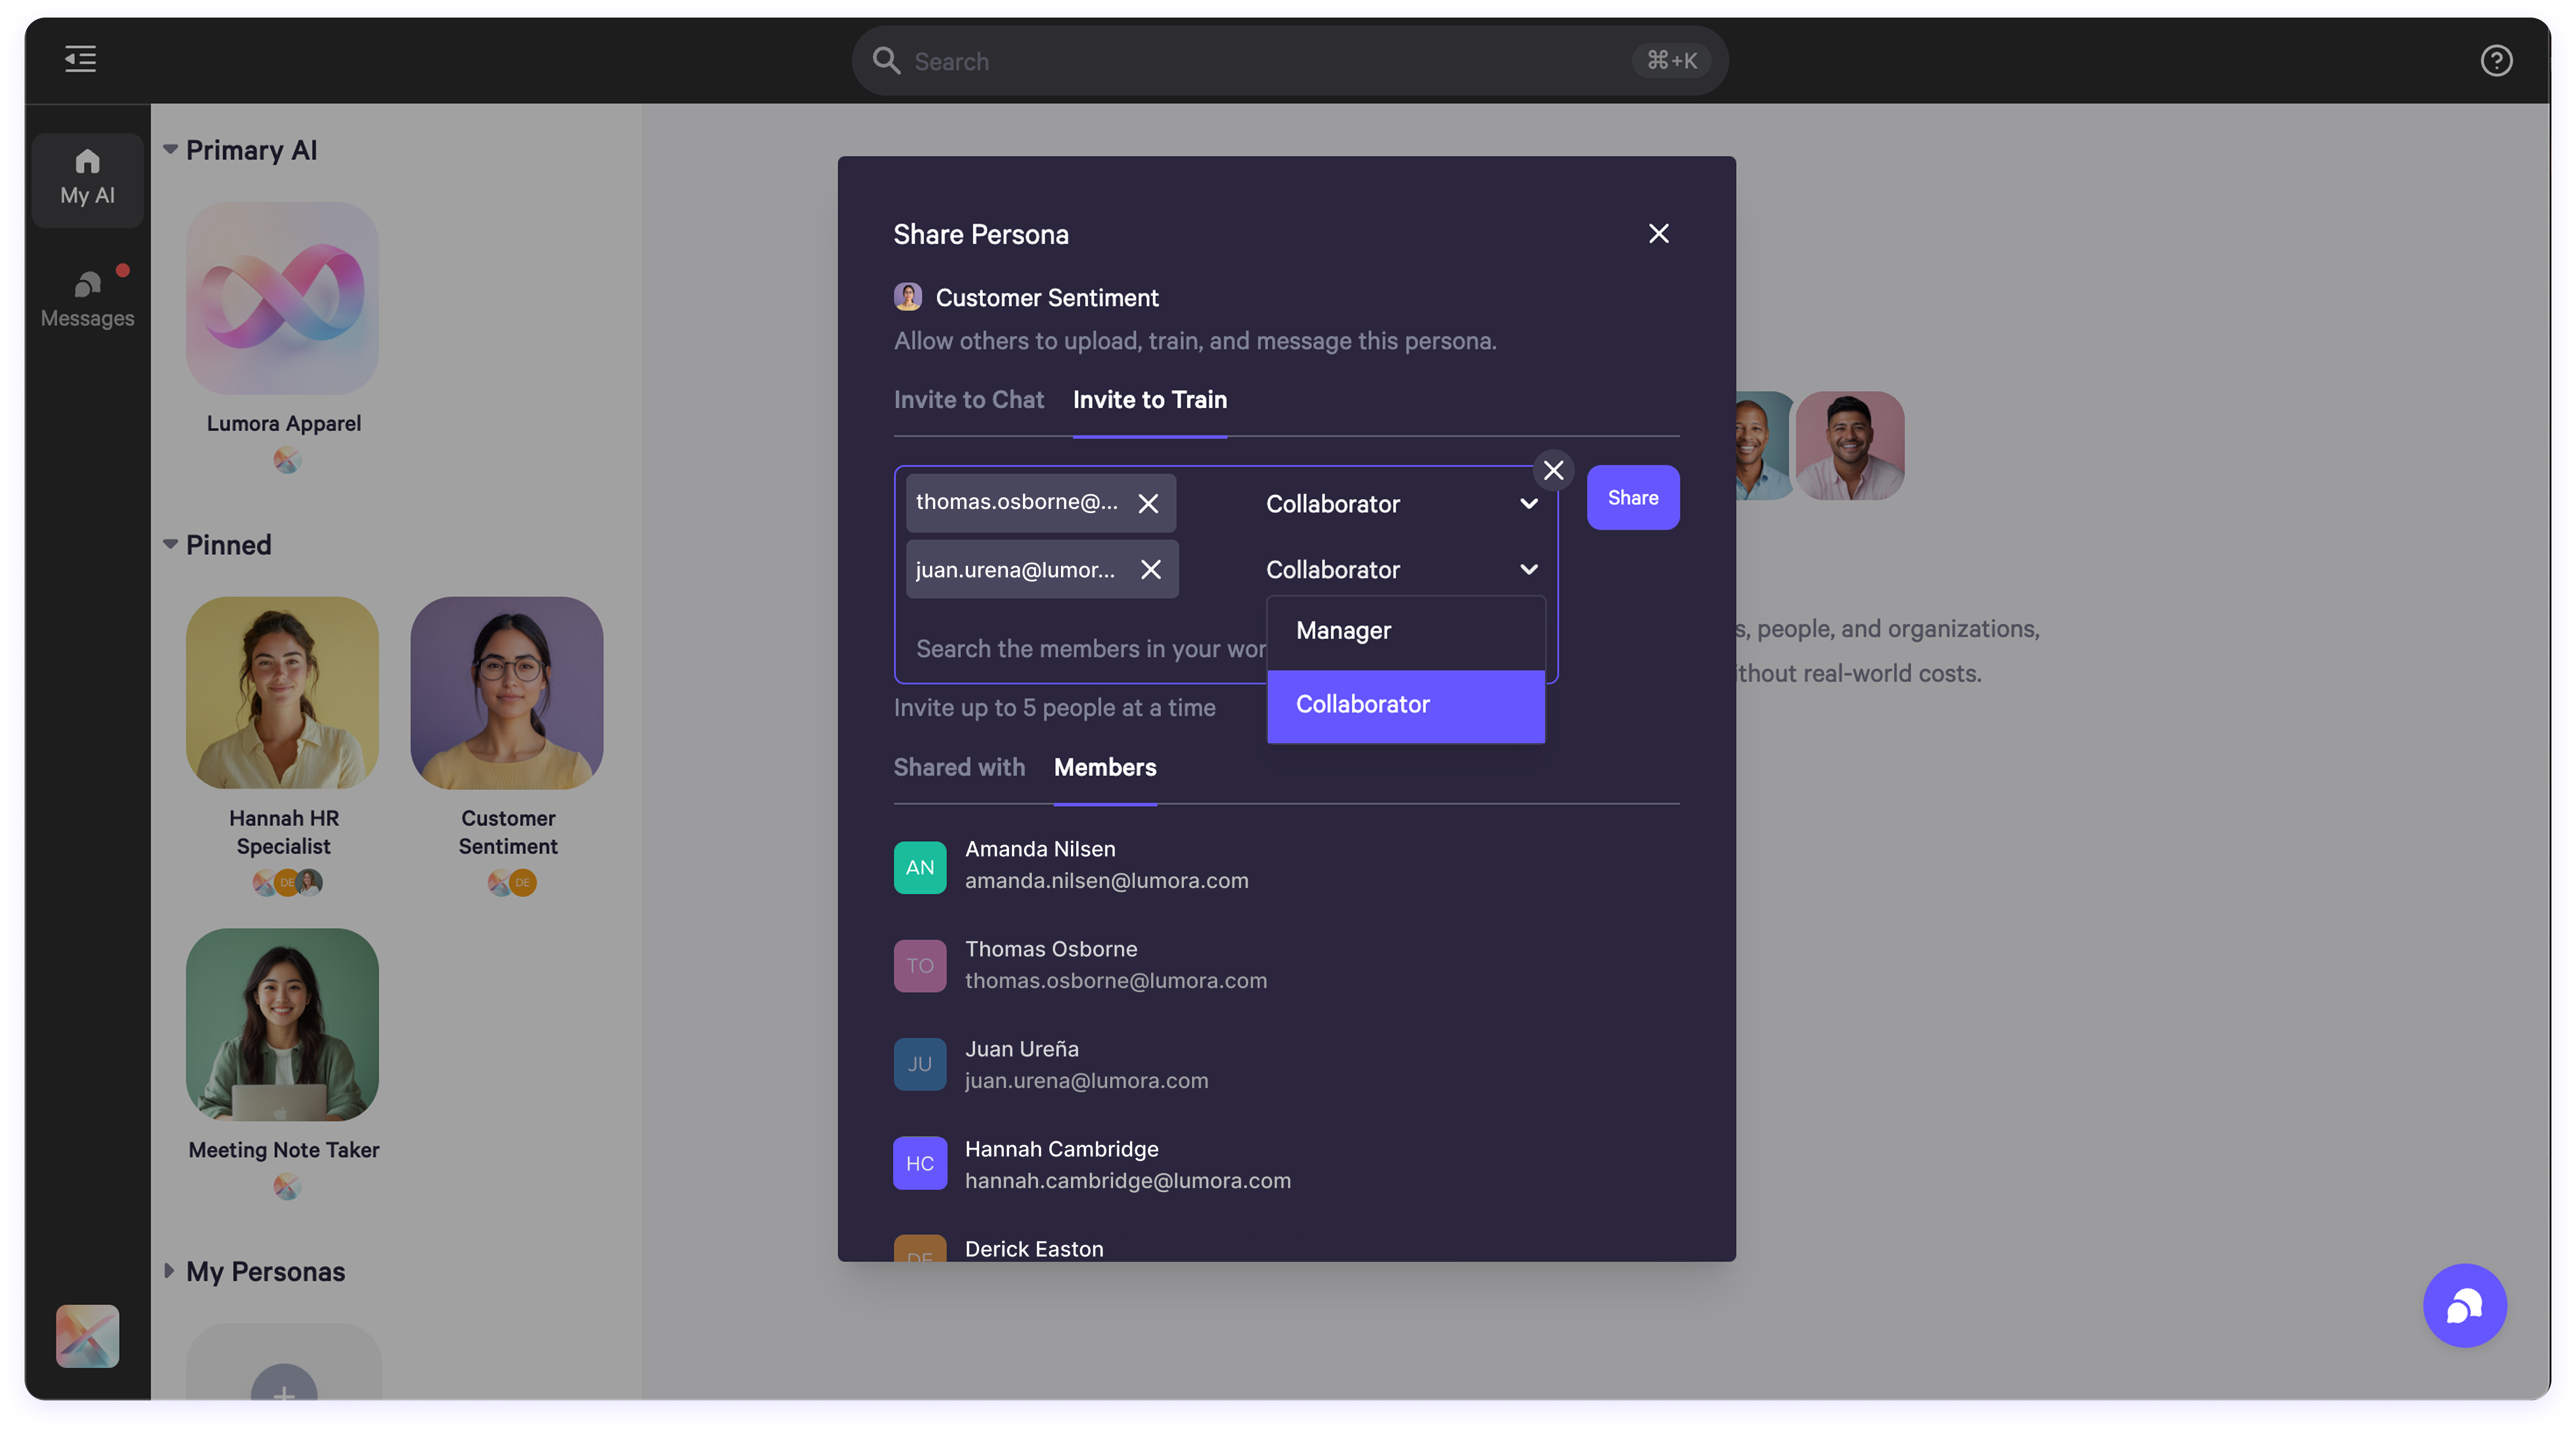
Task: Remove the thomas.osborne email chip
Action: click(1148, 503)
